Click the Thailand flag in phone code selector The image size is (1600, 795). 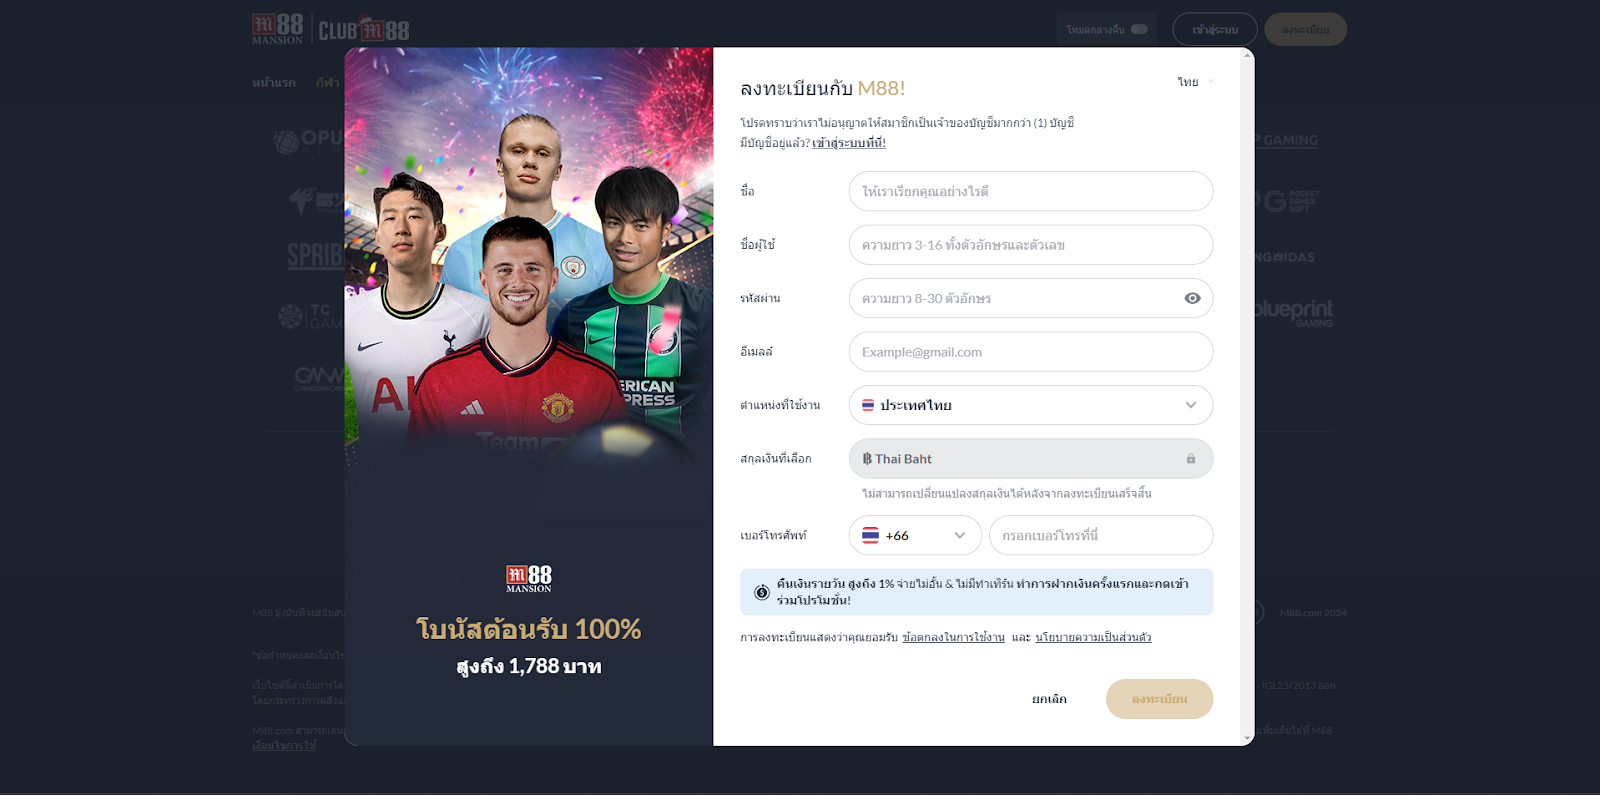[x=871, y=535]
